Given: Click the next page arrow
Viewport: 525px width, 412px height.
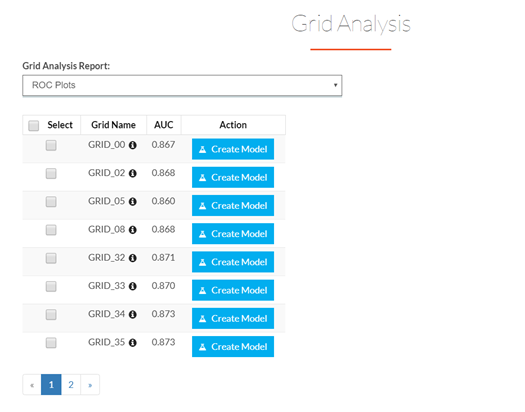Looking at the screenshot, I should pos(90,385).
